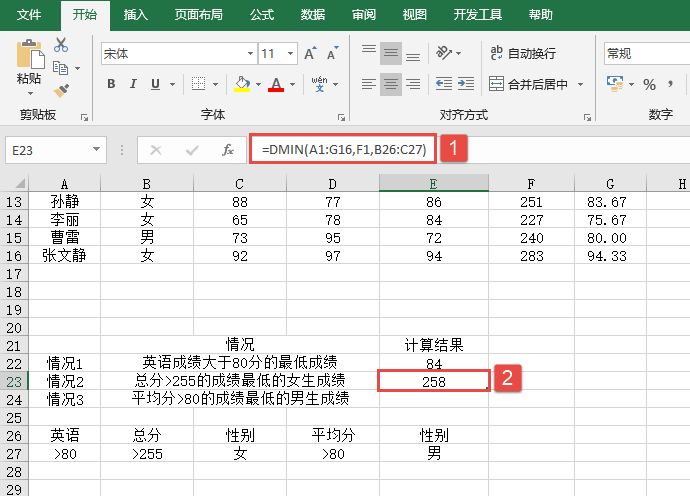Click the Paste clipboard icon
Image resolution: width=690 pixels, height=496 pixels.
[29, 60]
